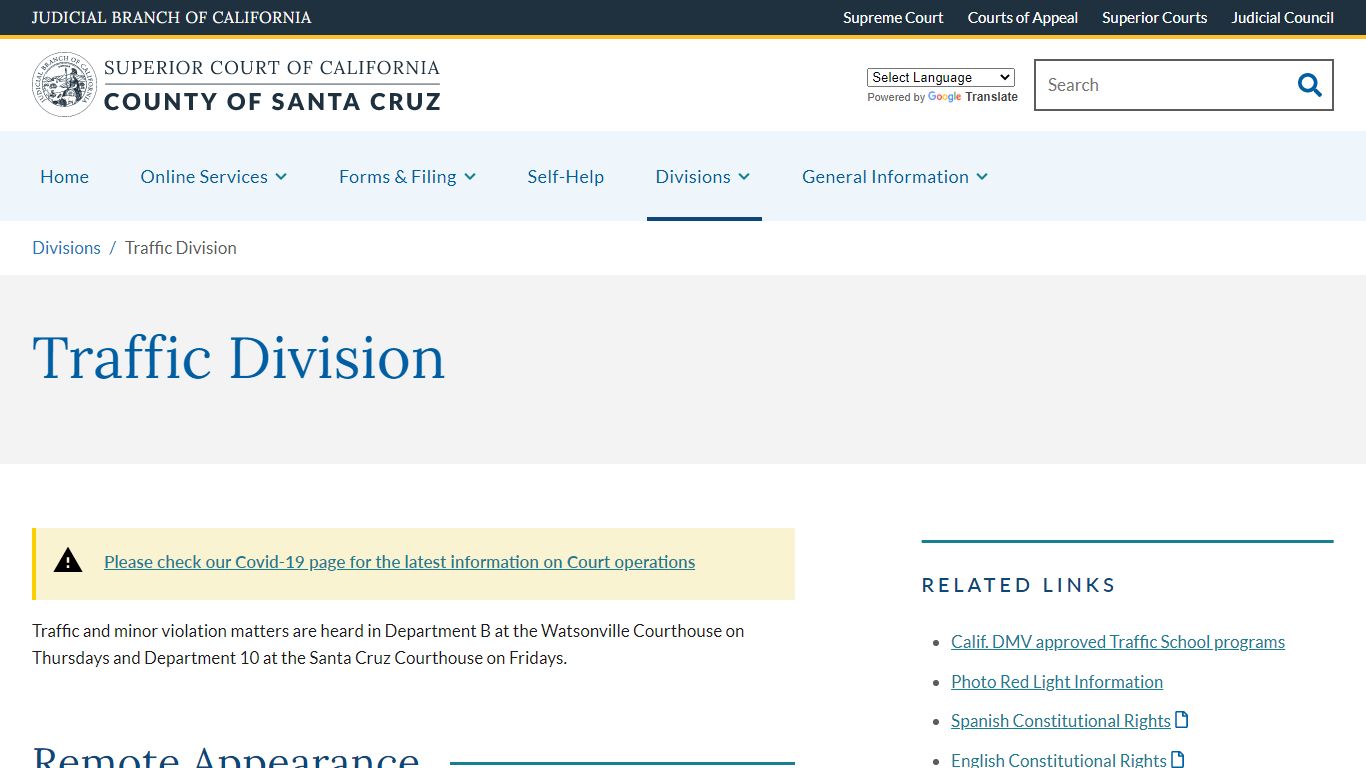The height and width of the screenshot is (768, 1366).
Task: Open English Constitutional Rights link
Action: [1059, 760]
